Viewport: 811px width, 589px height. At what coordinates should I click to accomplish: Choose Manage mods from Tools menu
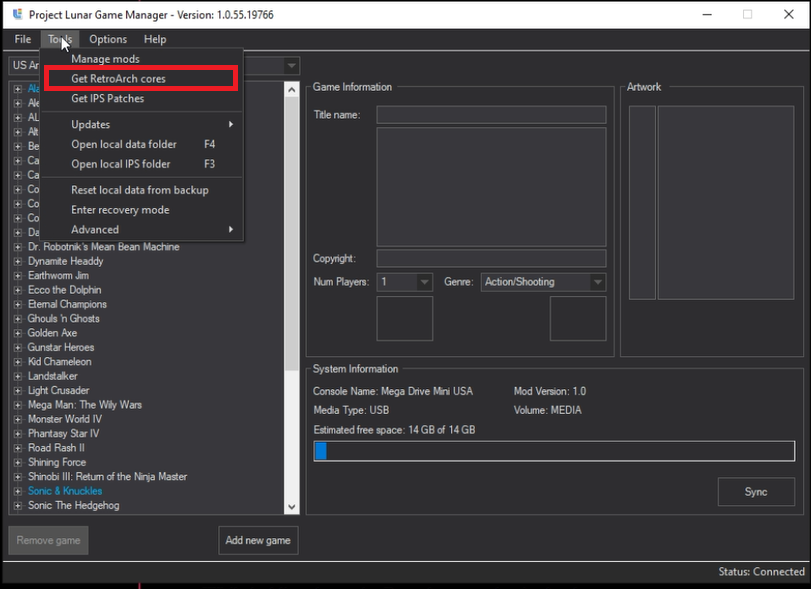142,59
